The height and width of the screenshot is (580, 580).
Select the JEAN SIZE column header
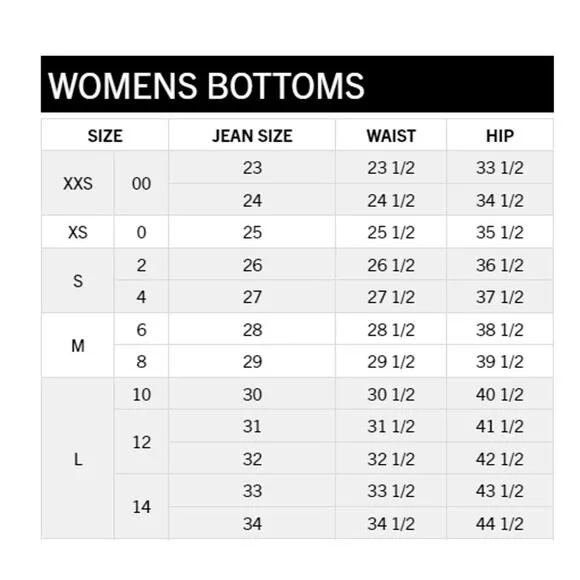252,135
